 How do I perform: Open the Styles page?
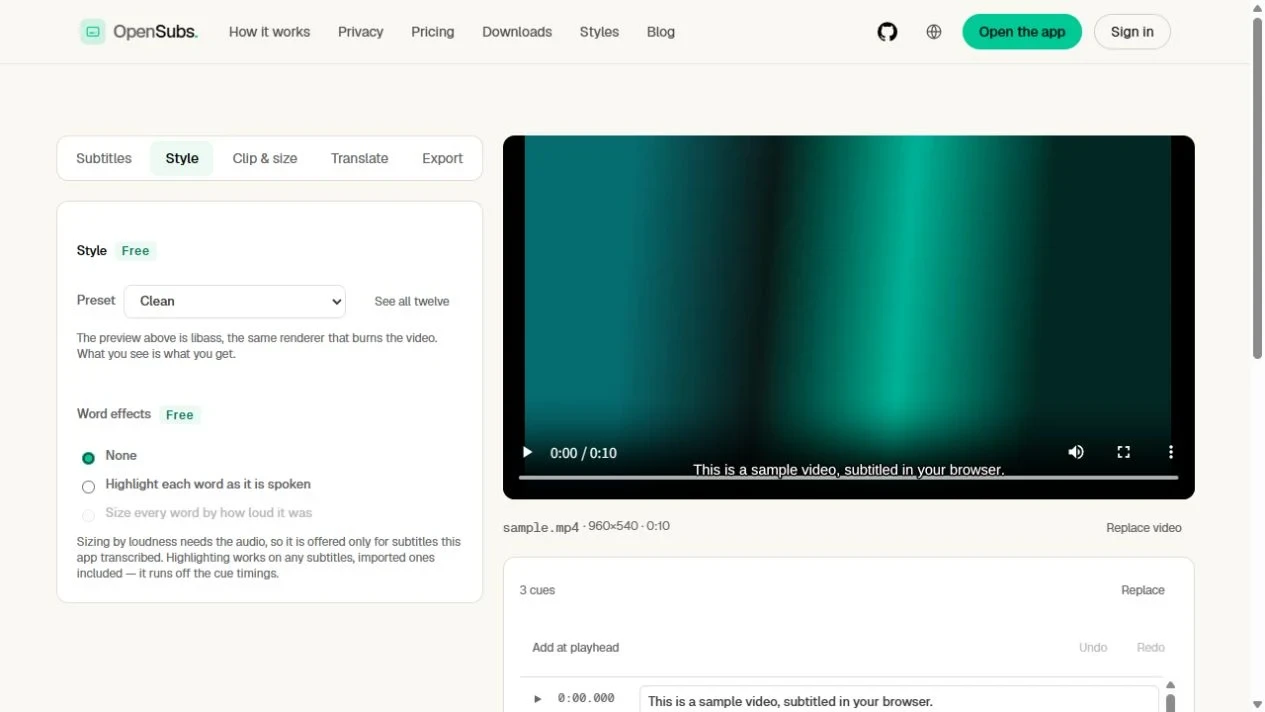[x=599, y=32]
